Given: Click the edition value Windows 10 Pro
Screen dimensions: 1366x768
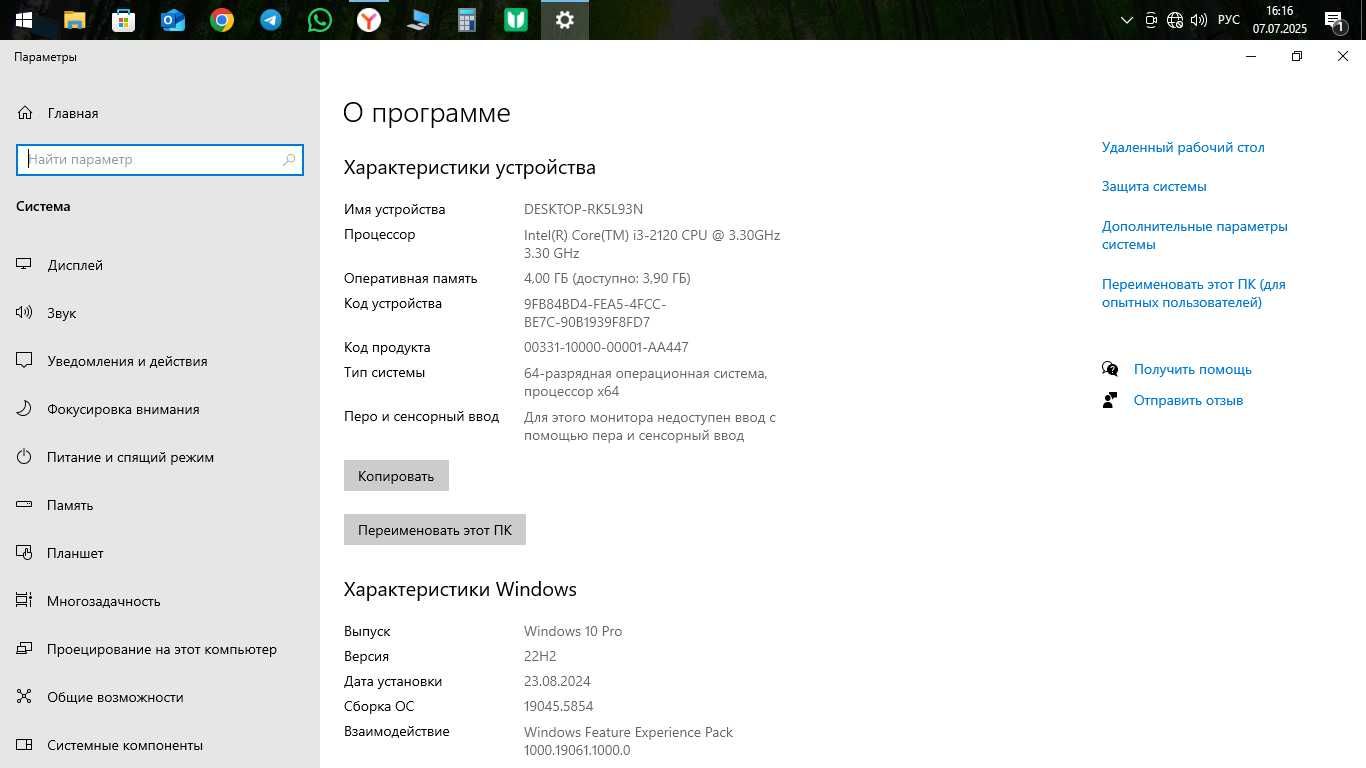Looking at the screenshot, I should click(573, 631).
